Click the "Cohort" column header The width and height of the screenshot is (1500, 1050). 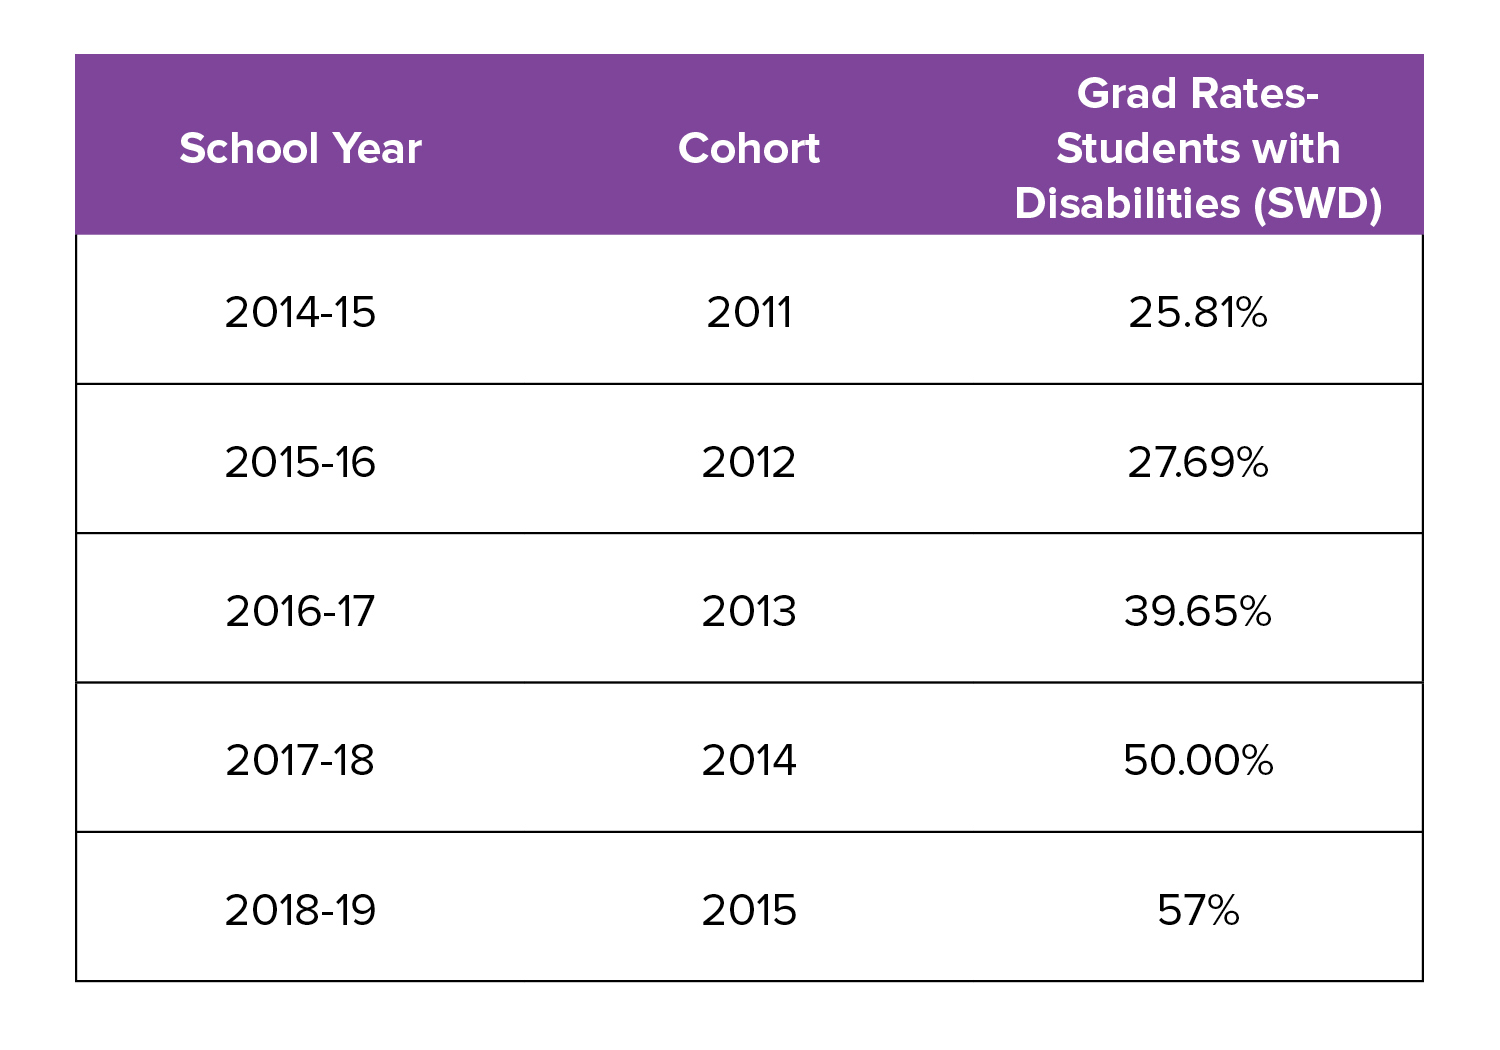pos(749,149)
